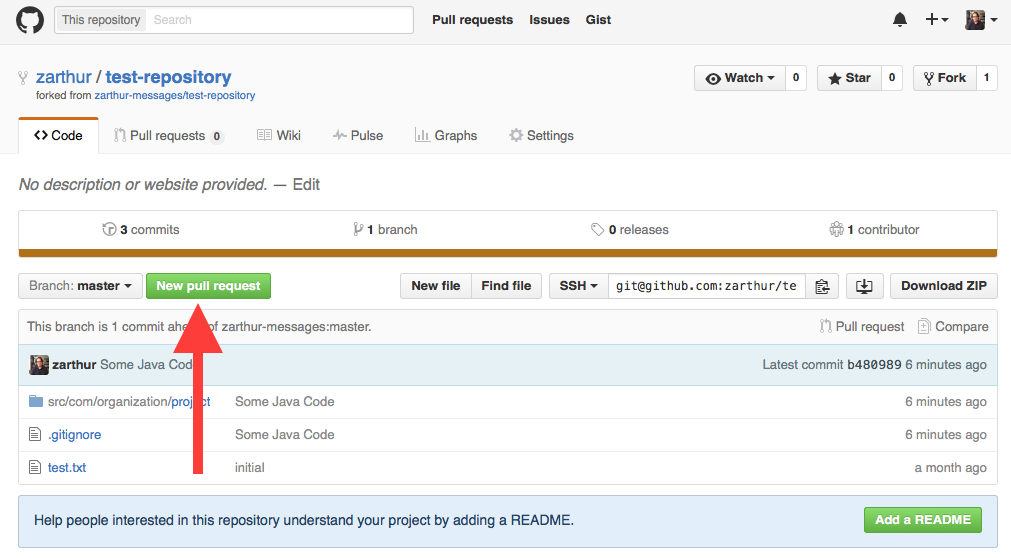View the 1 contributor page
This screenshot has width=1011, height=558.
(874, 230)
